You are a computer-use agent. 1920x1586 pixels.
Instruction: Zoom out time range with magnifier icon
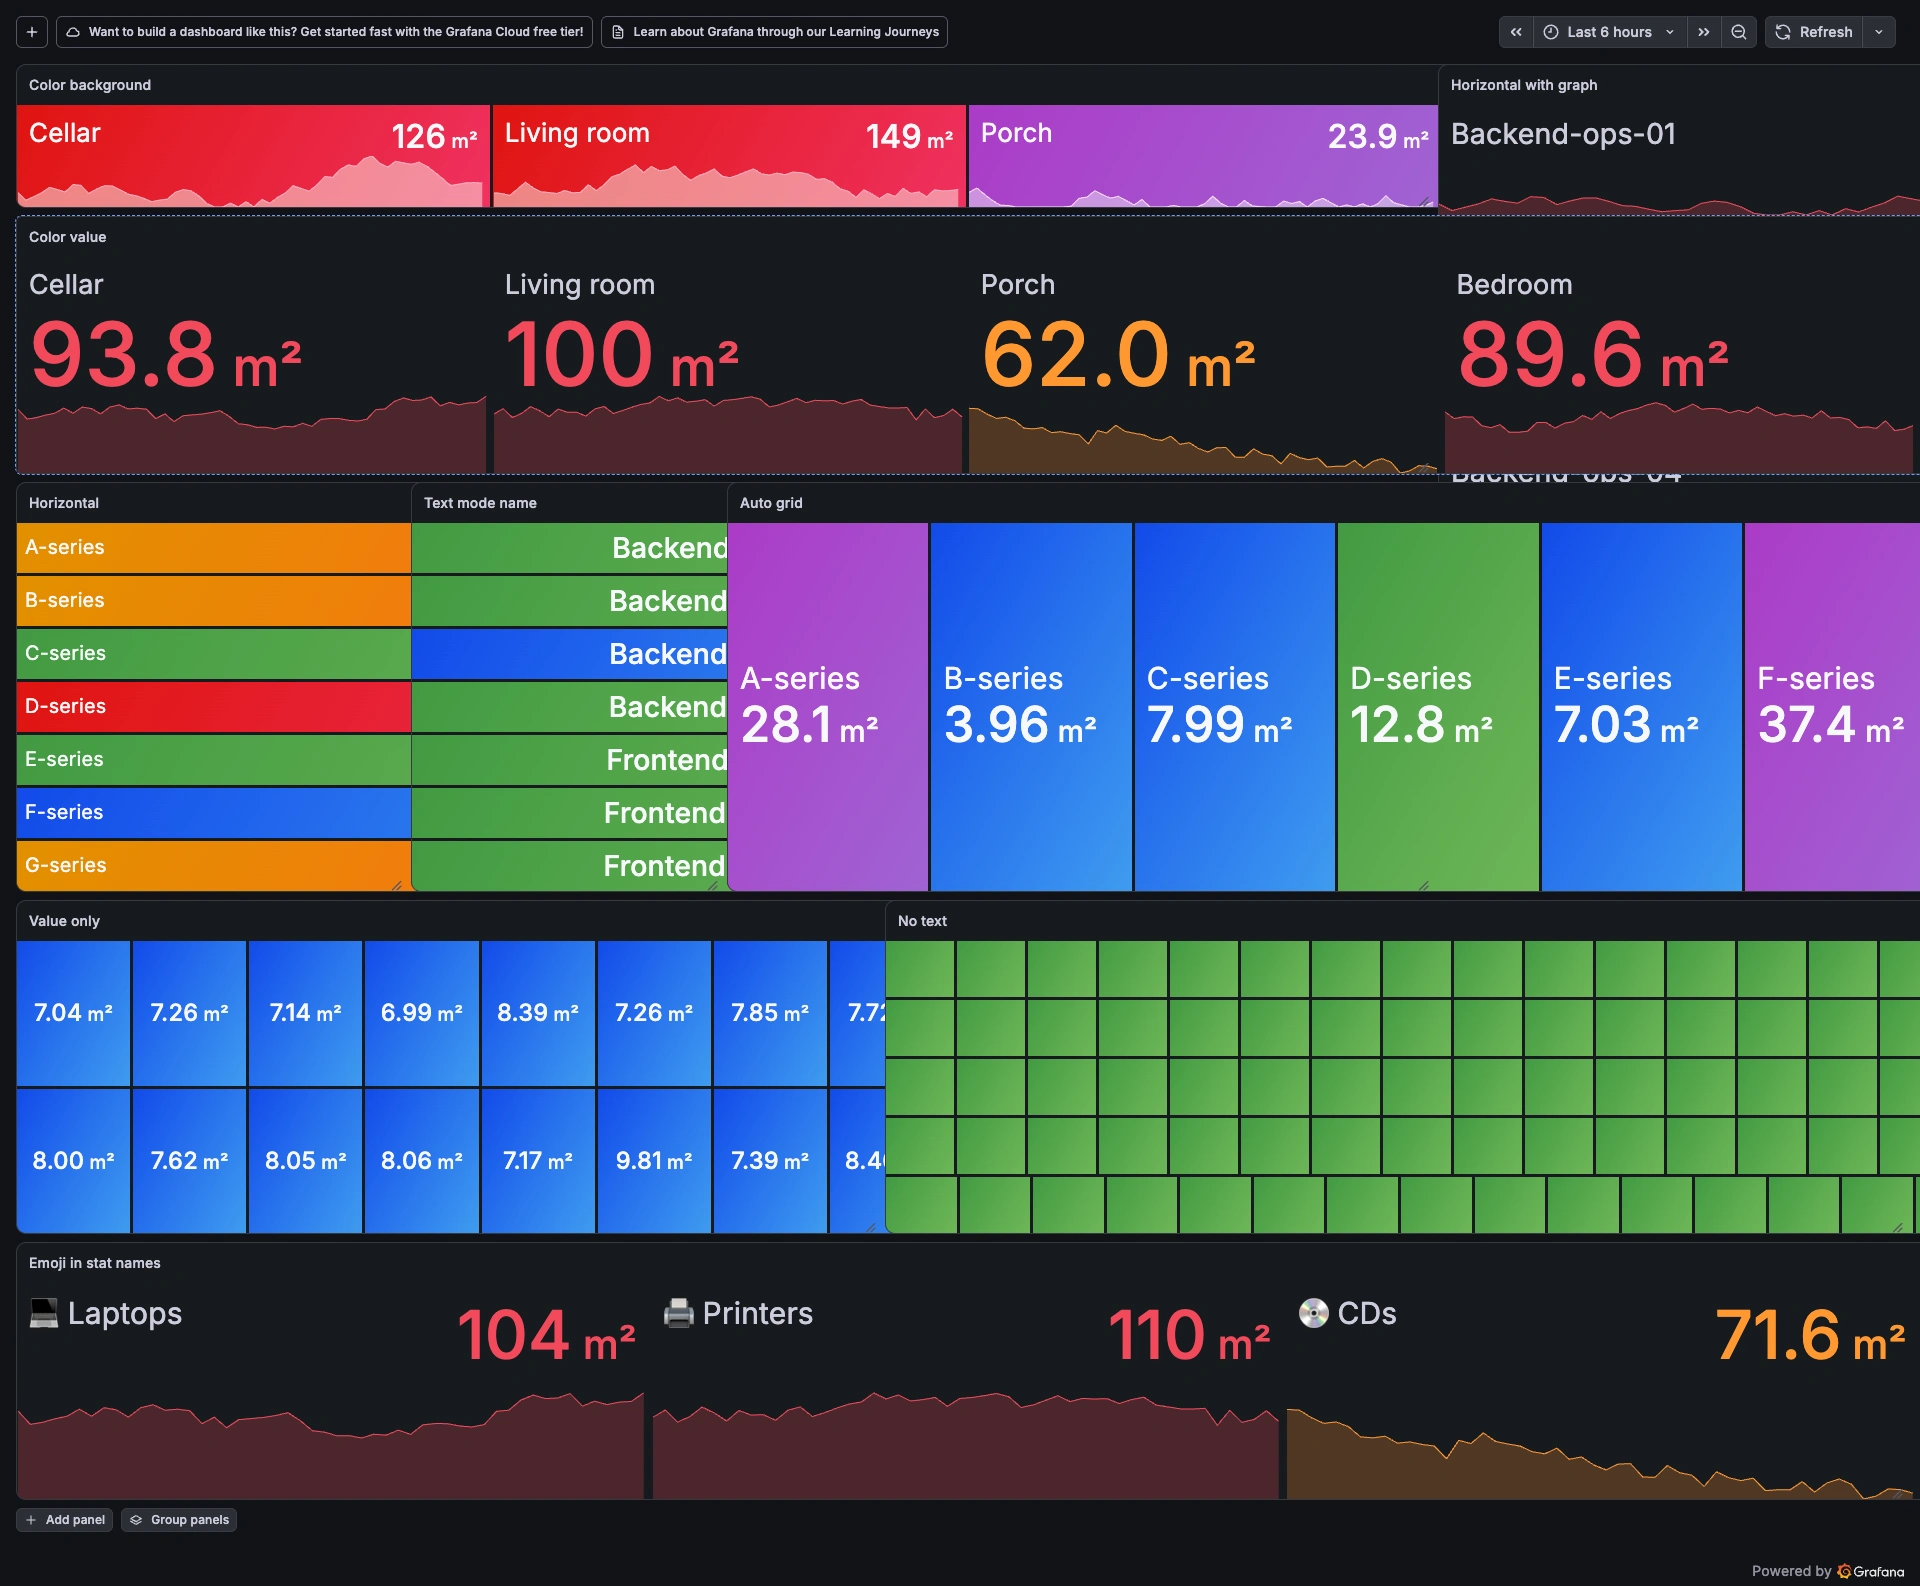pos(1739,32)
